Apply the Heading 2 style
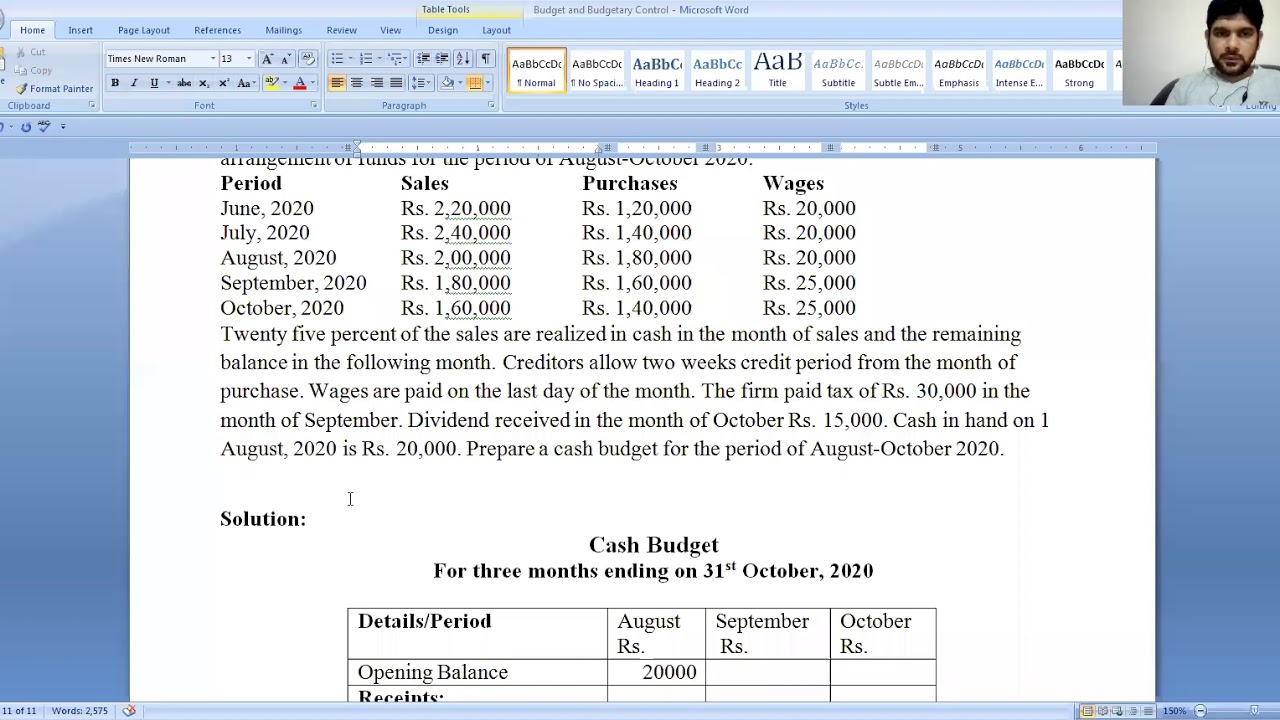Viewport: 1280px width, 720px height. [x=717, y=70]
